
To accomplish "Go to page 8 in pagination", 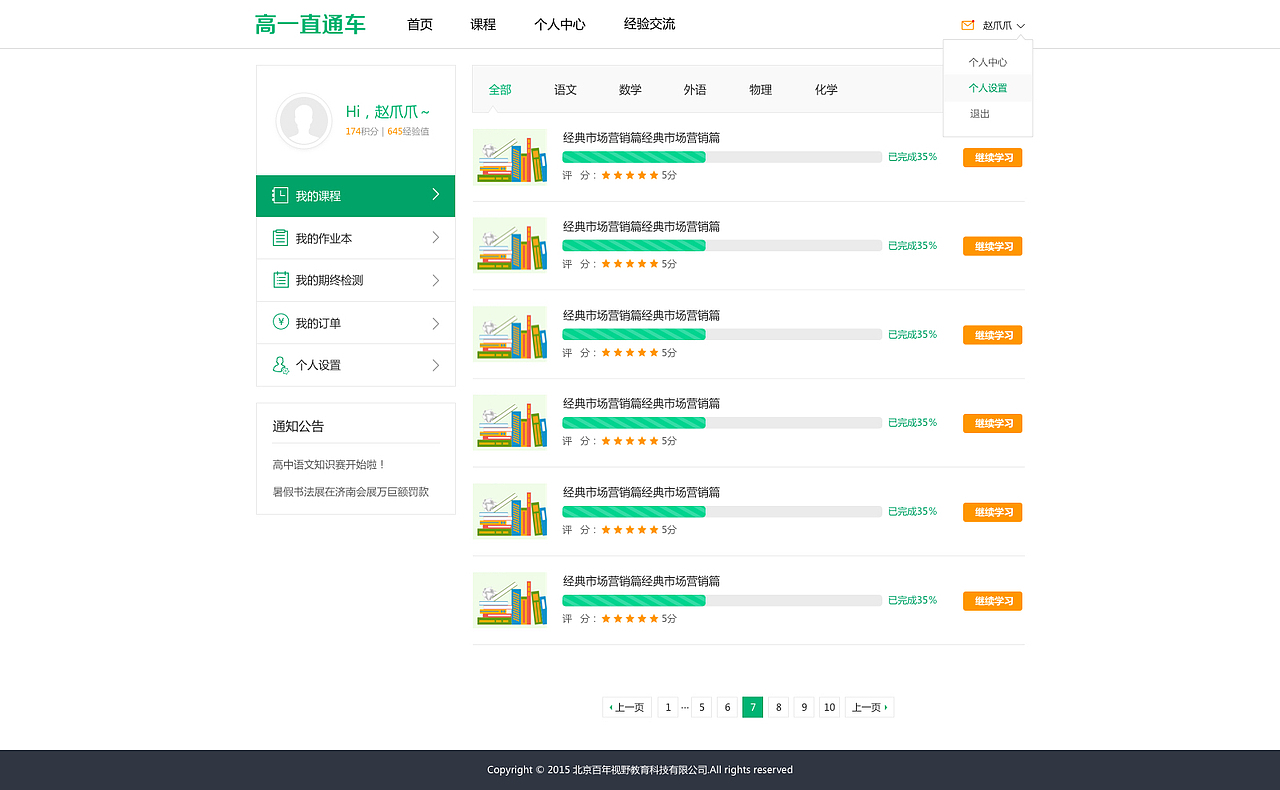I will (778, 707).
